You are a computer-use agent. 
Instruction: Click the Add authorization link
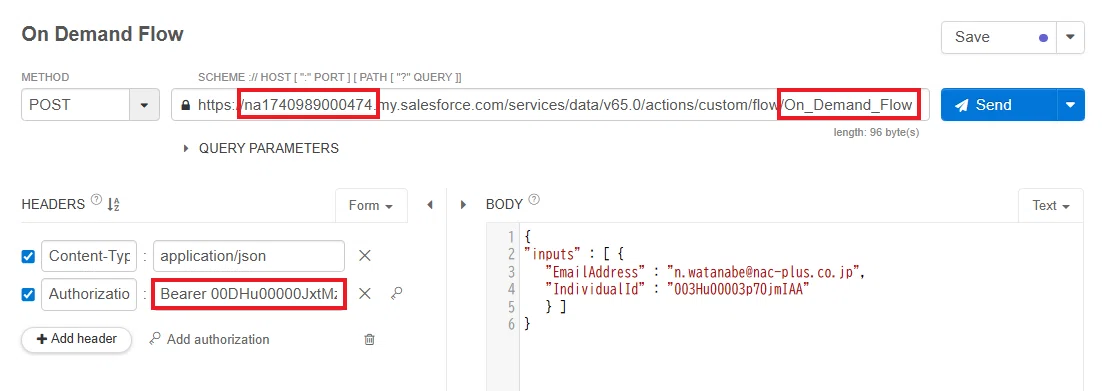209,339
